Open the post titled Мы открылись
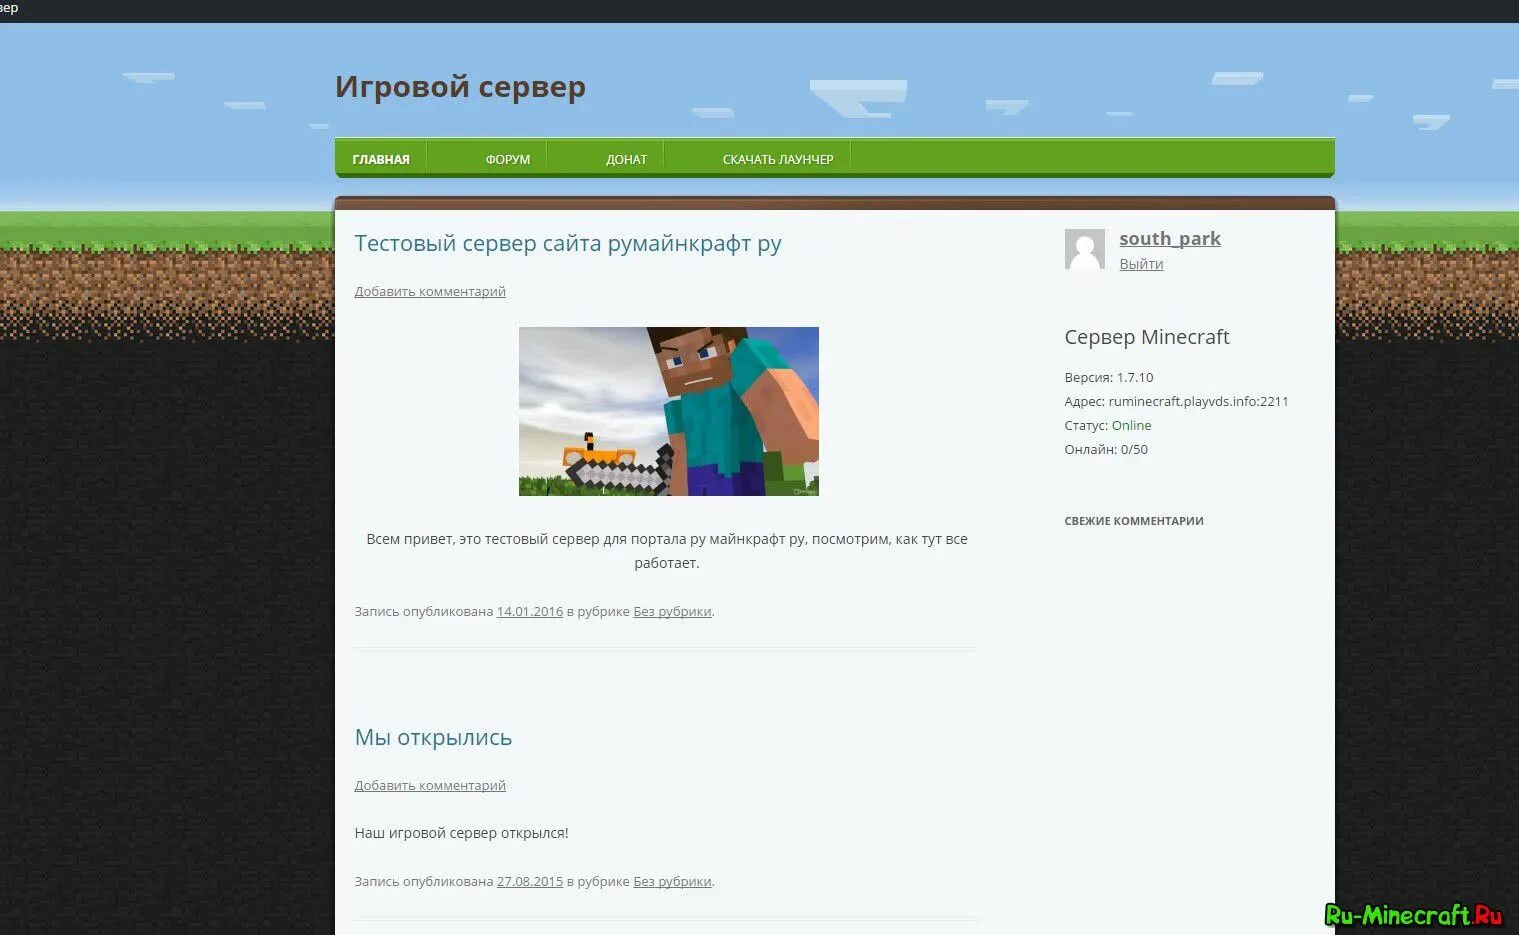The height and width of the screenshot is (935, 1519). pos(433,737)
